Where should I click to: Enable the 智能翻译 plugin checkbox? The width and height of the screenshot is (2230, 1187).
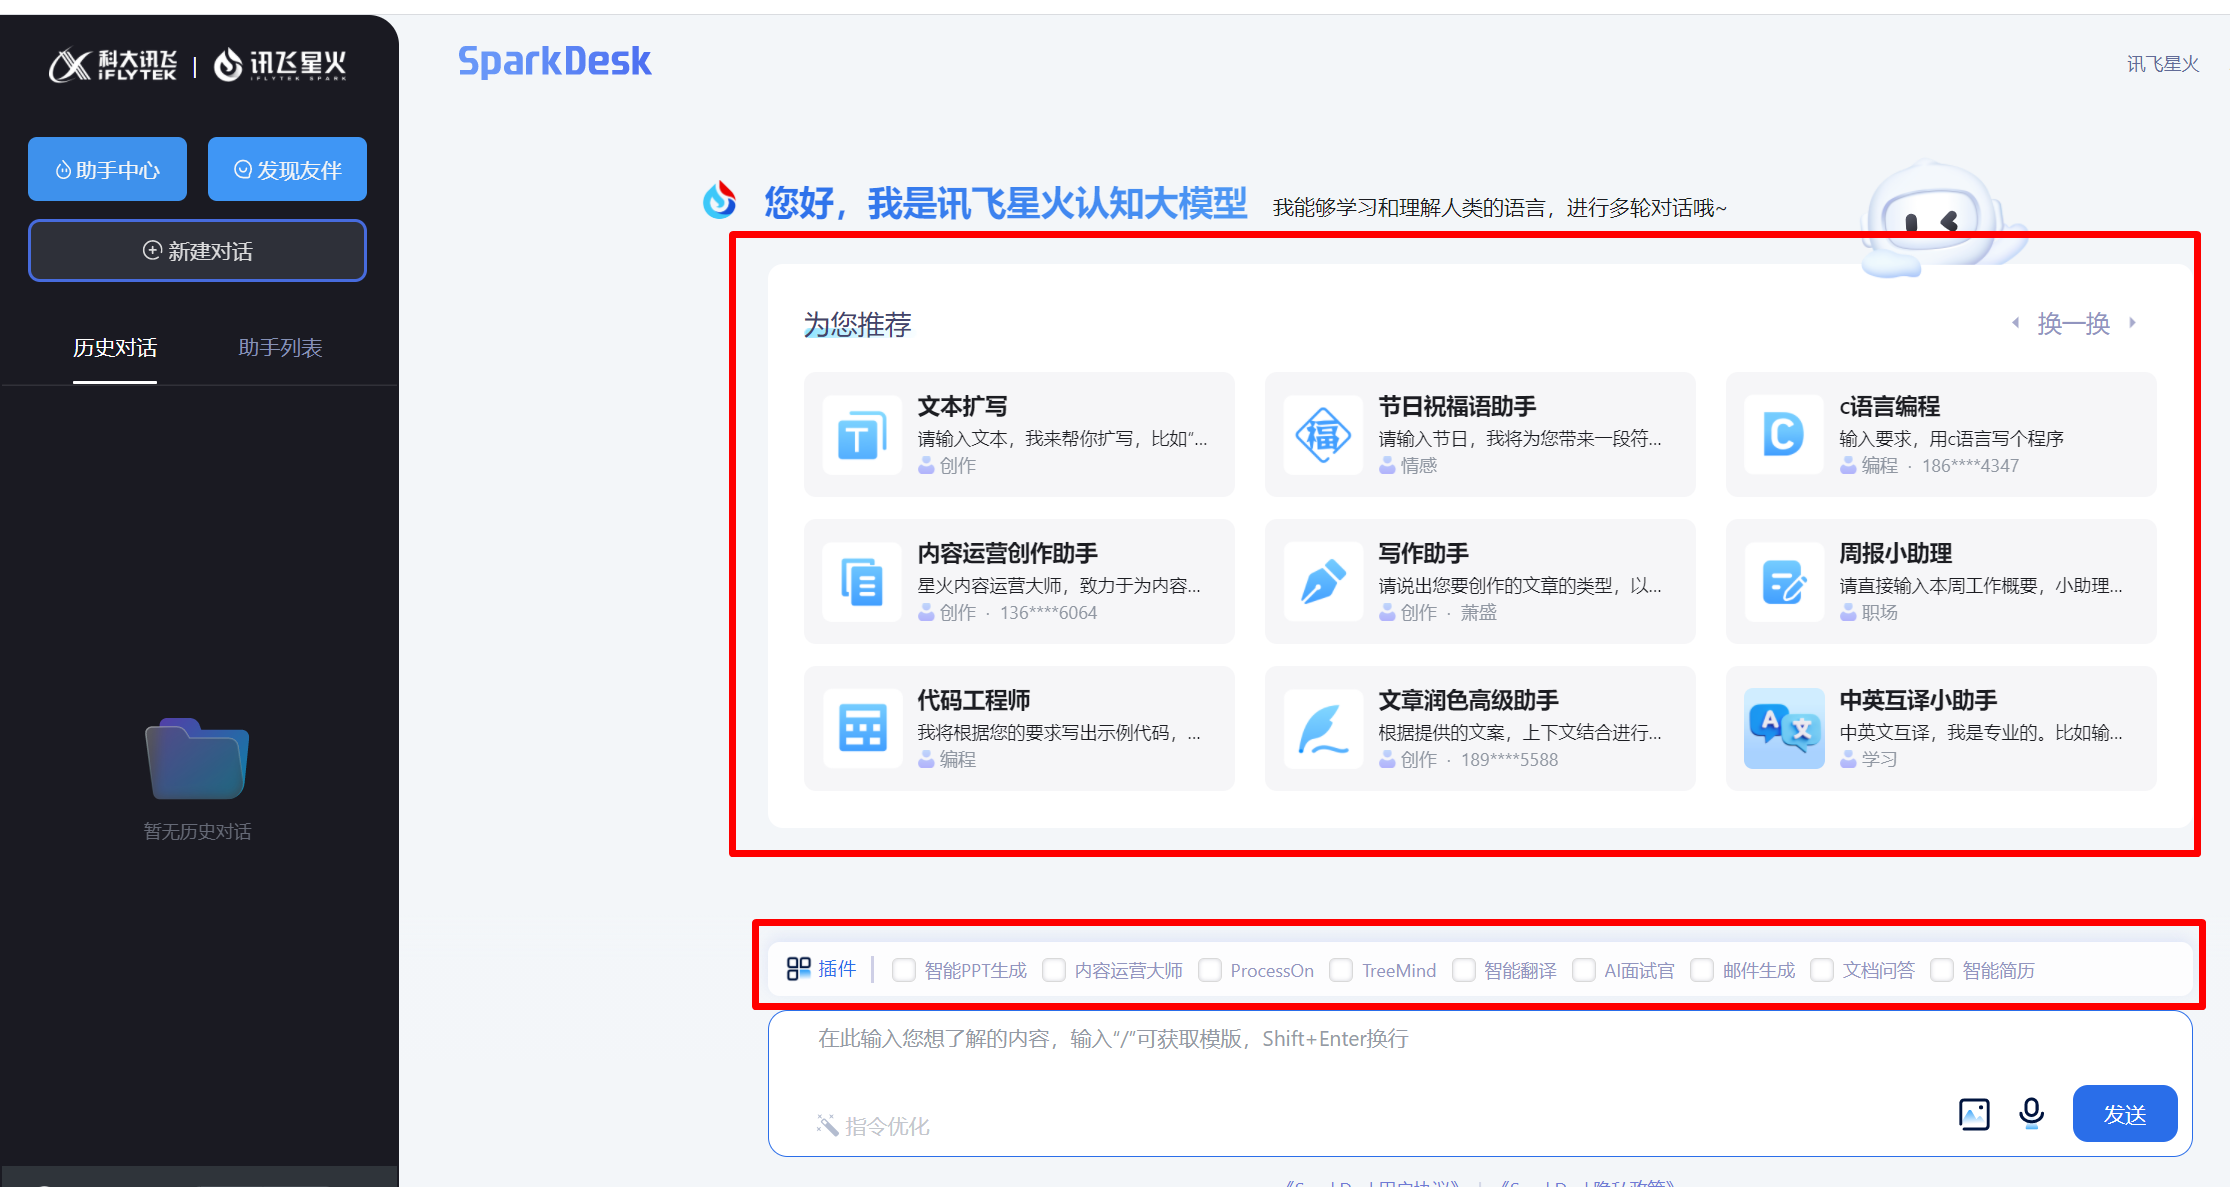click(1463, 970)
